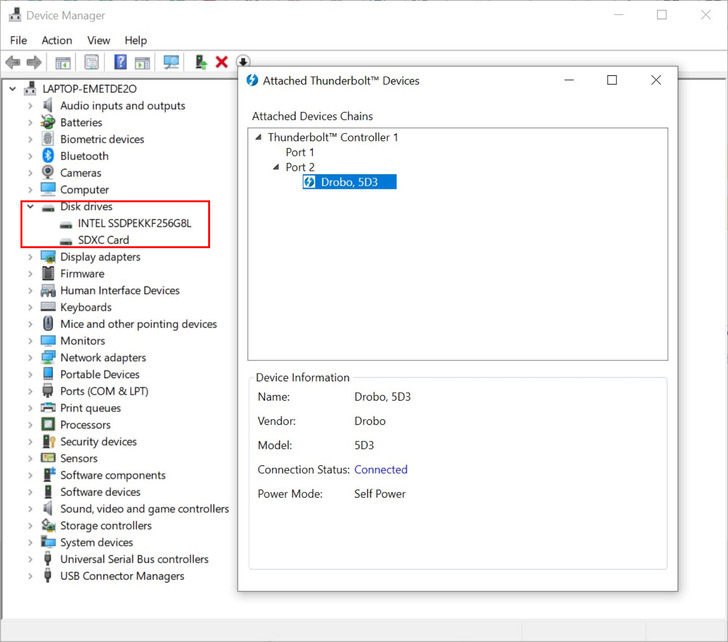The width and height of the screenshot is (728, 642).
Task: Expand Universal Serial Bus controllers
Action: pyautogui.click(x=30, y=559)
